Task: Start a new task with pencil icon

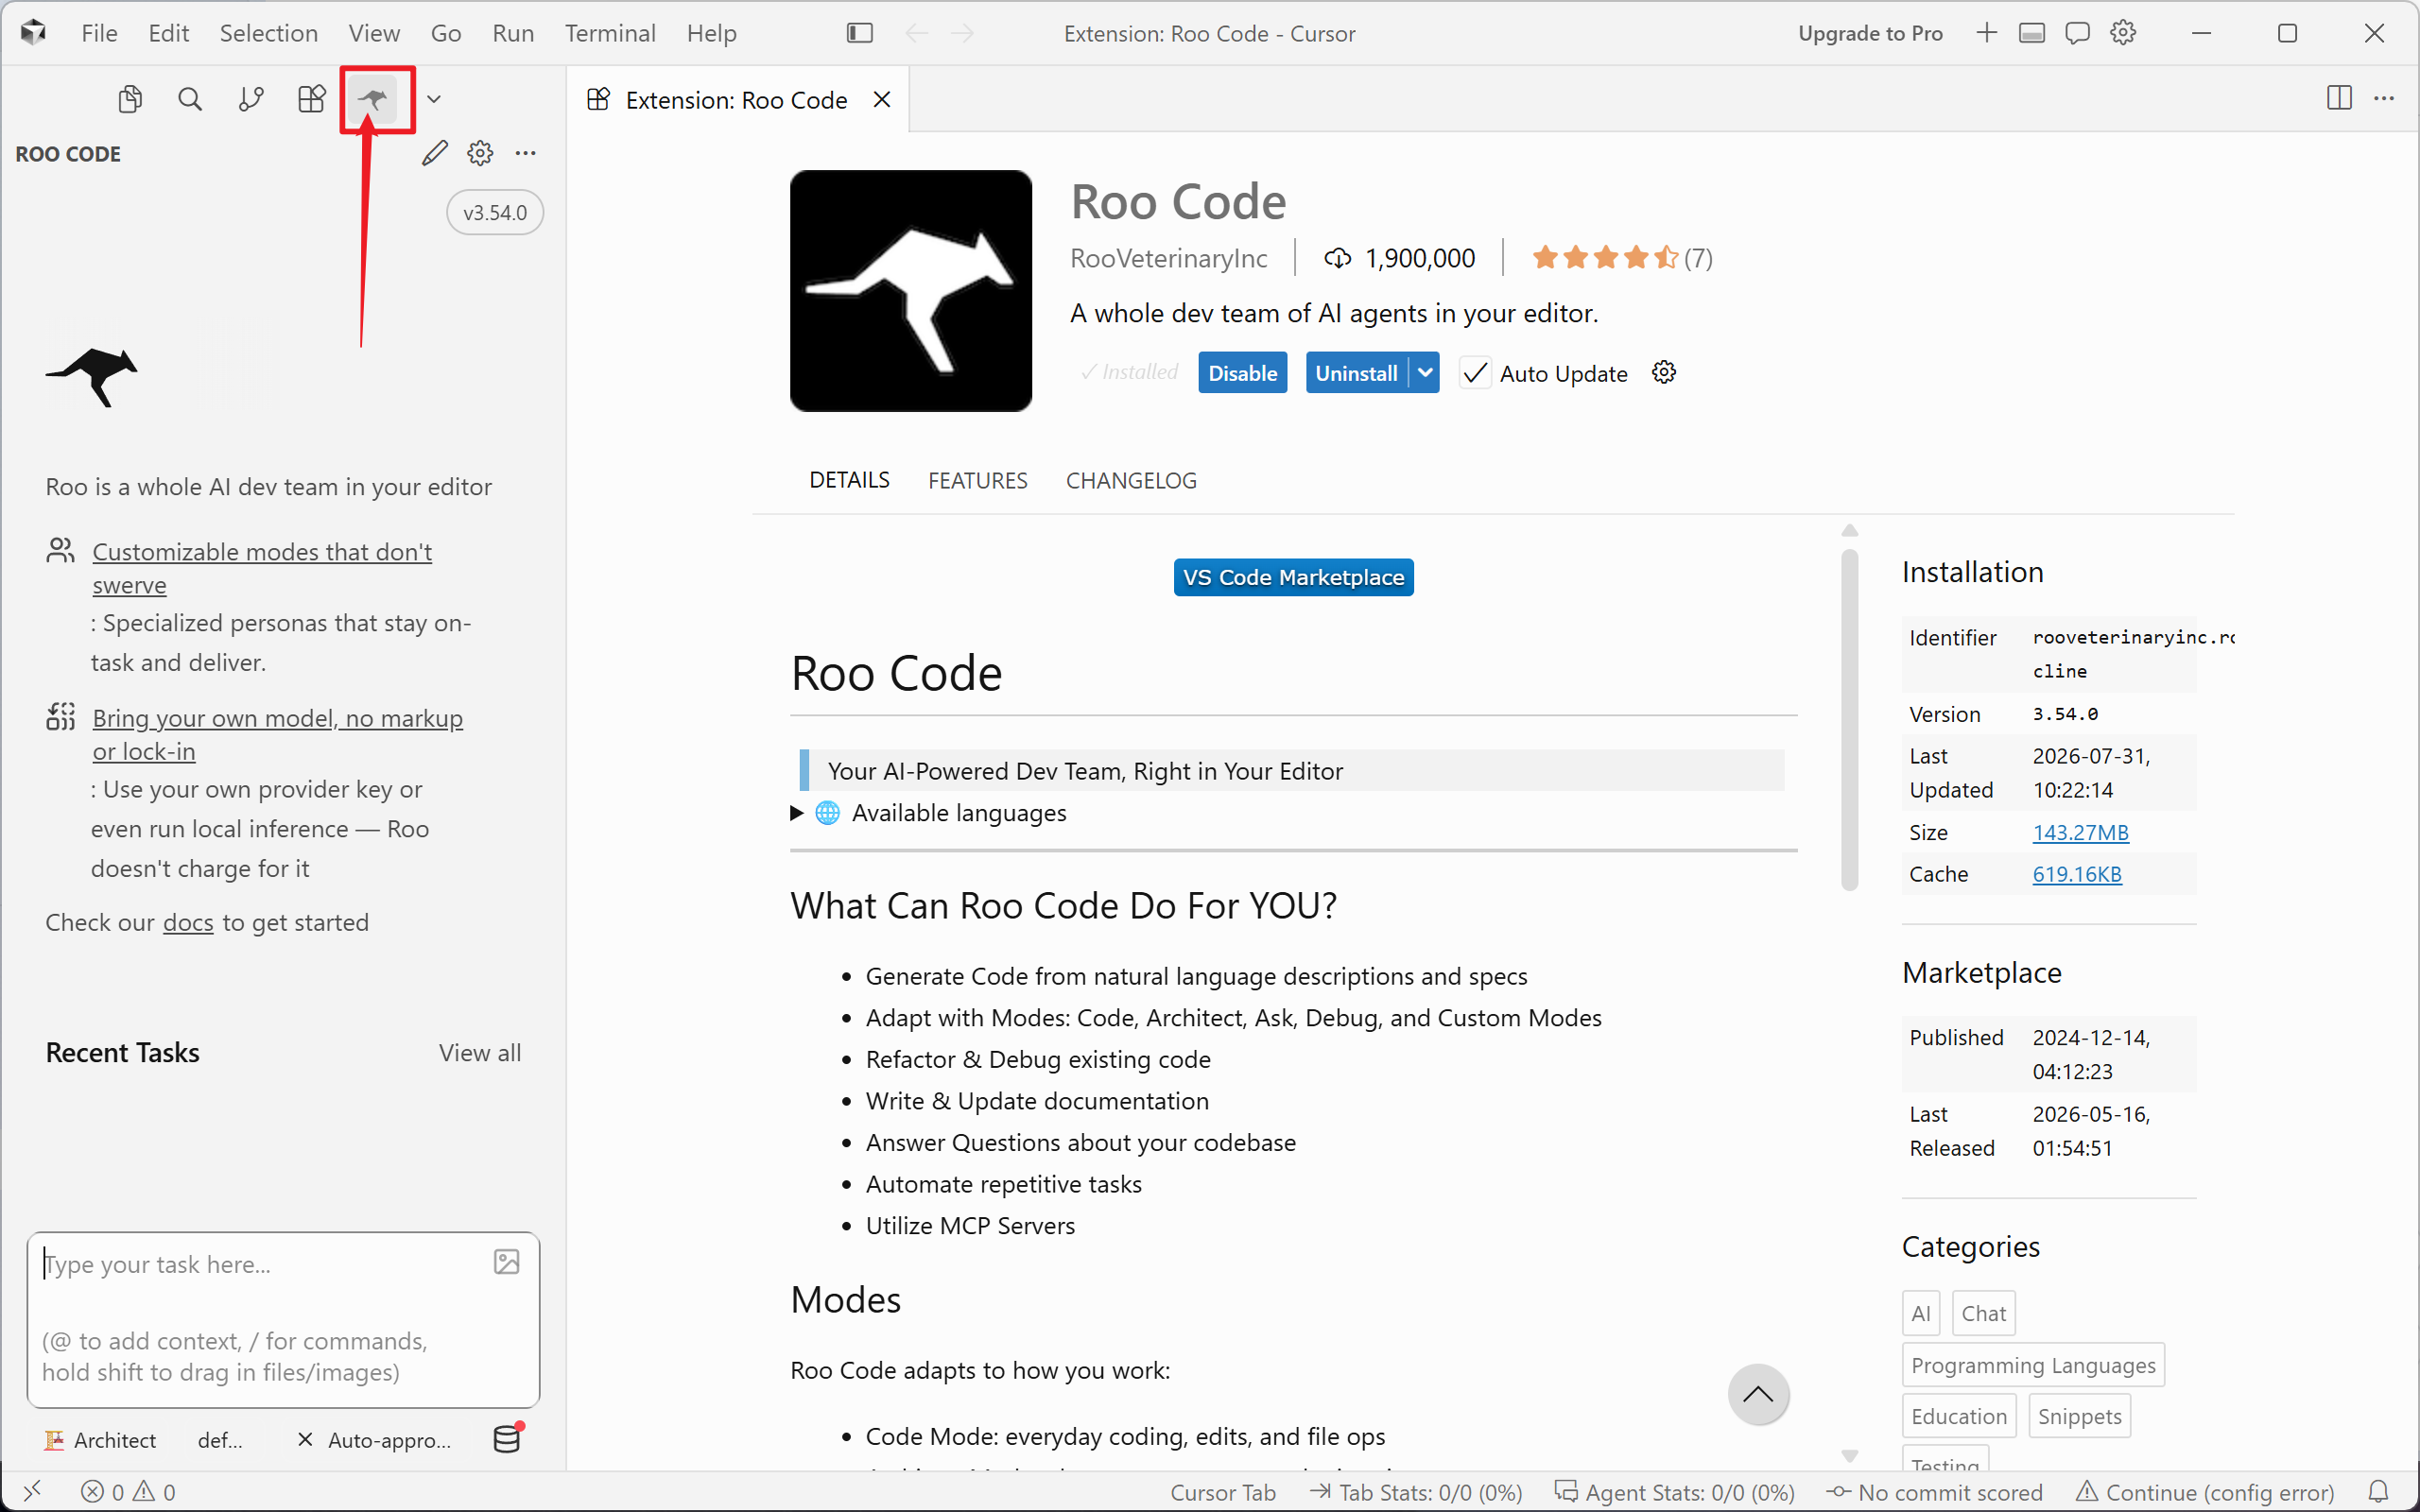Action: tap(435, 153)
